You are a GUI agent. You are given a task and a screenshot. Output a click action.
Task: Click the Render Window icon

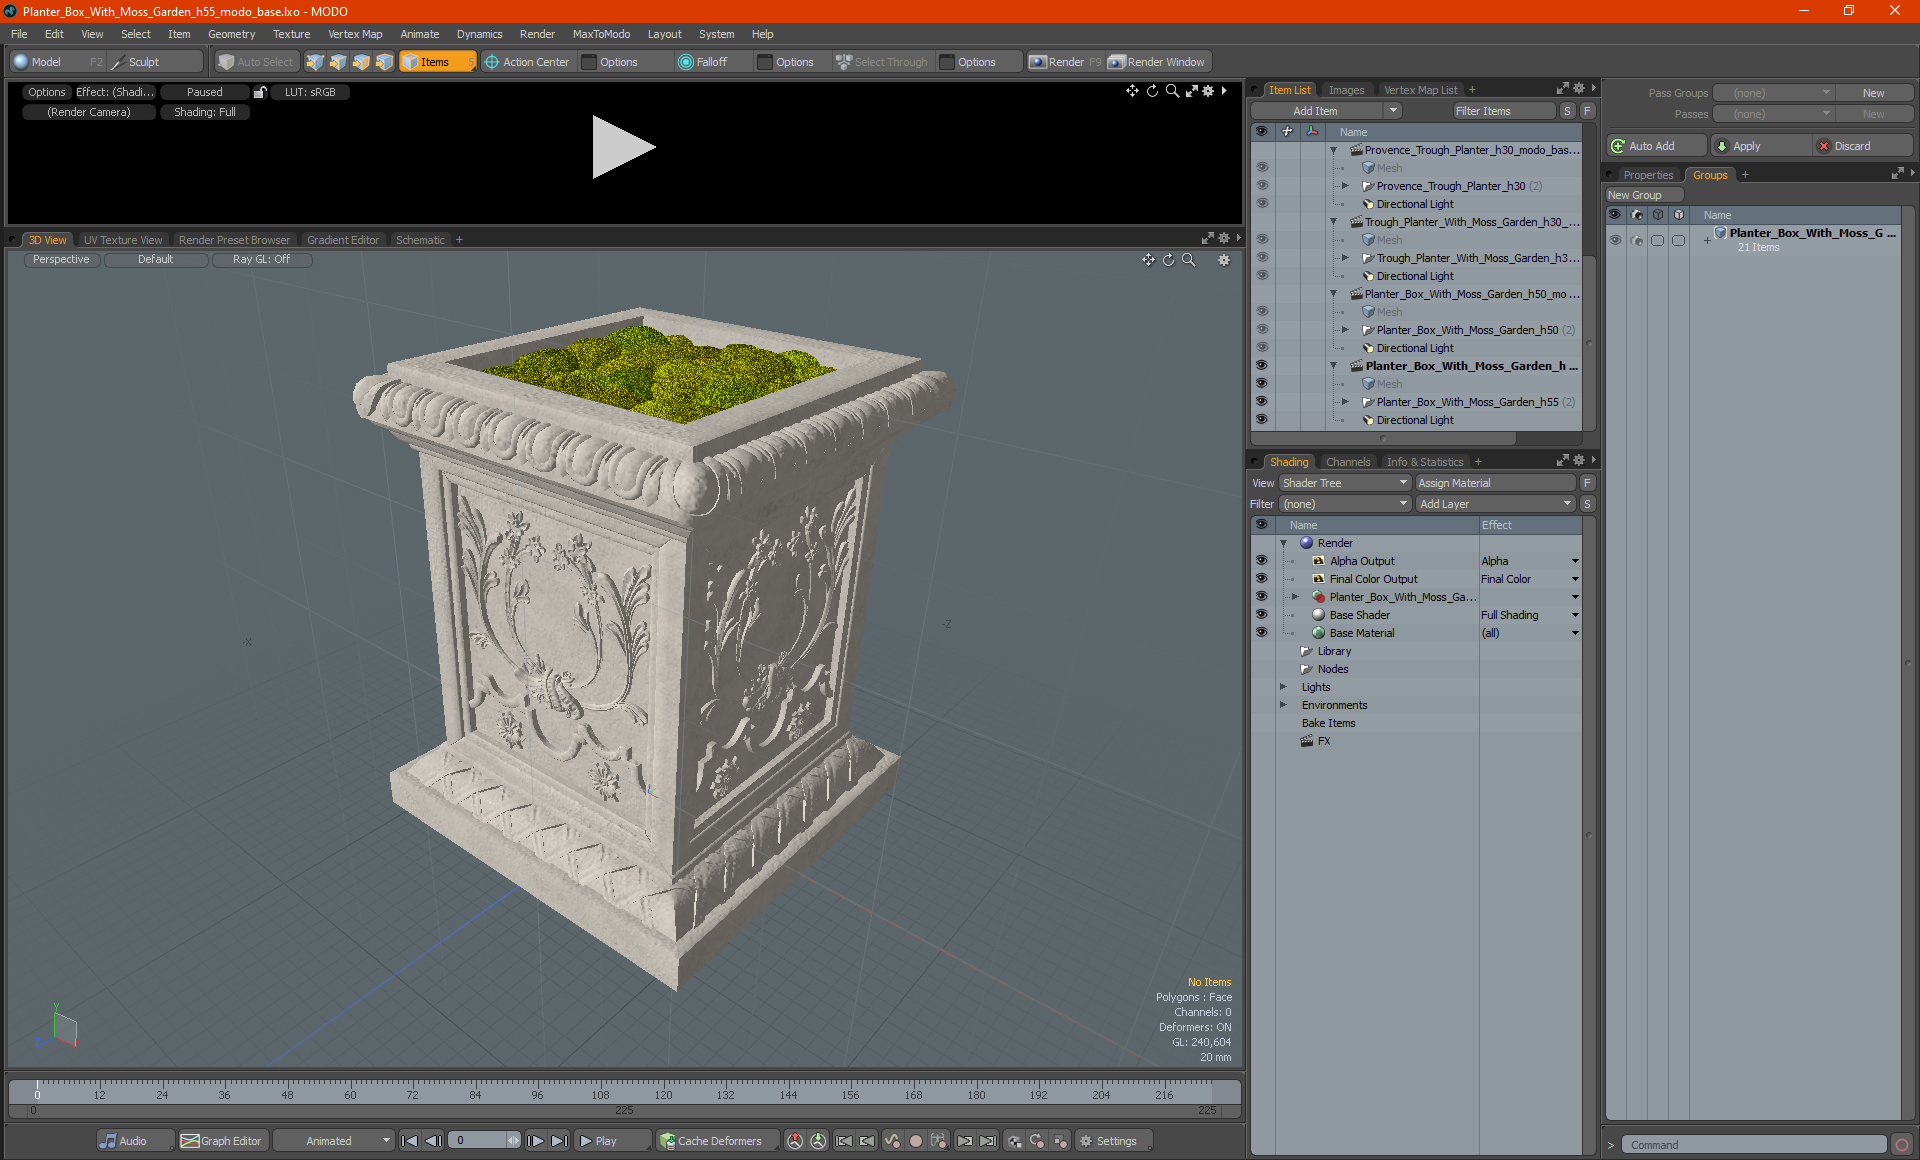1117,62
